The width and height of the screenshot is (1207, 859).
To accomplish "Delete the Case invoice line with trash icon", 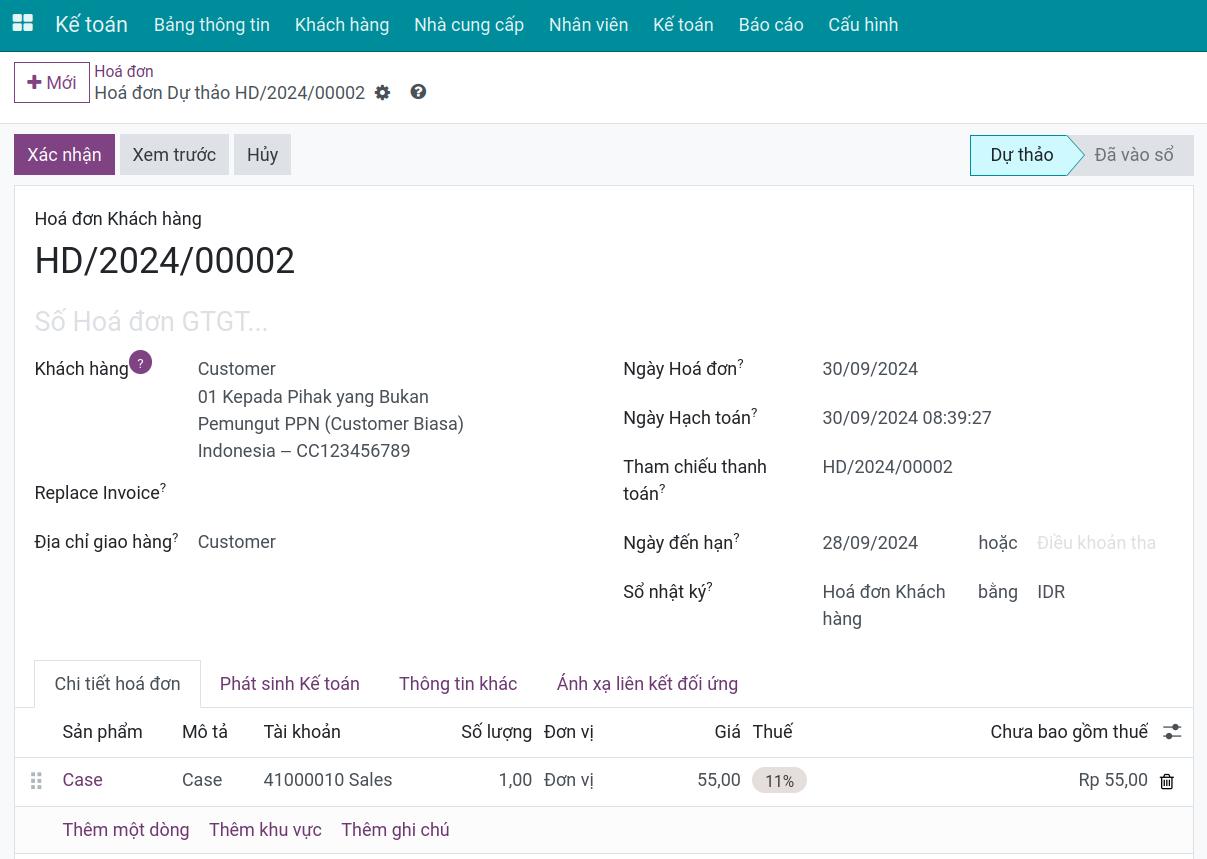I will 1166,781.
